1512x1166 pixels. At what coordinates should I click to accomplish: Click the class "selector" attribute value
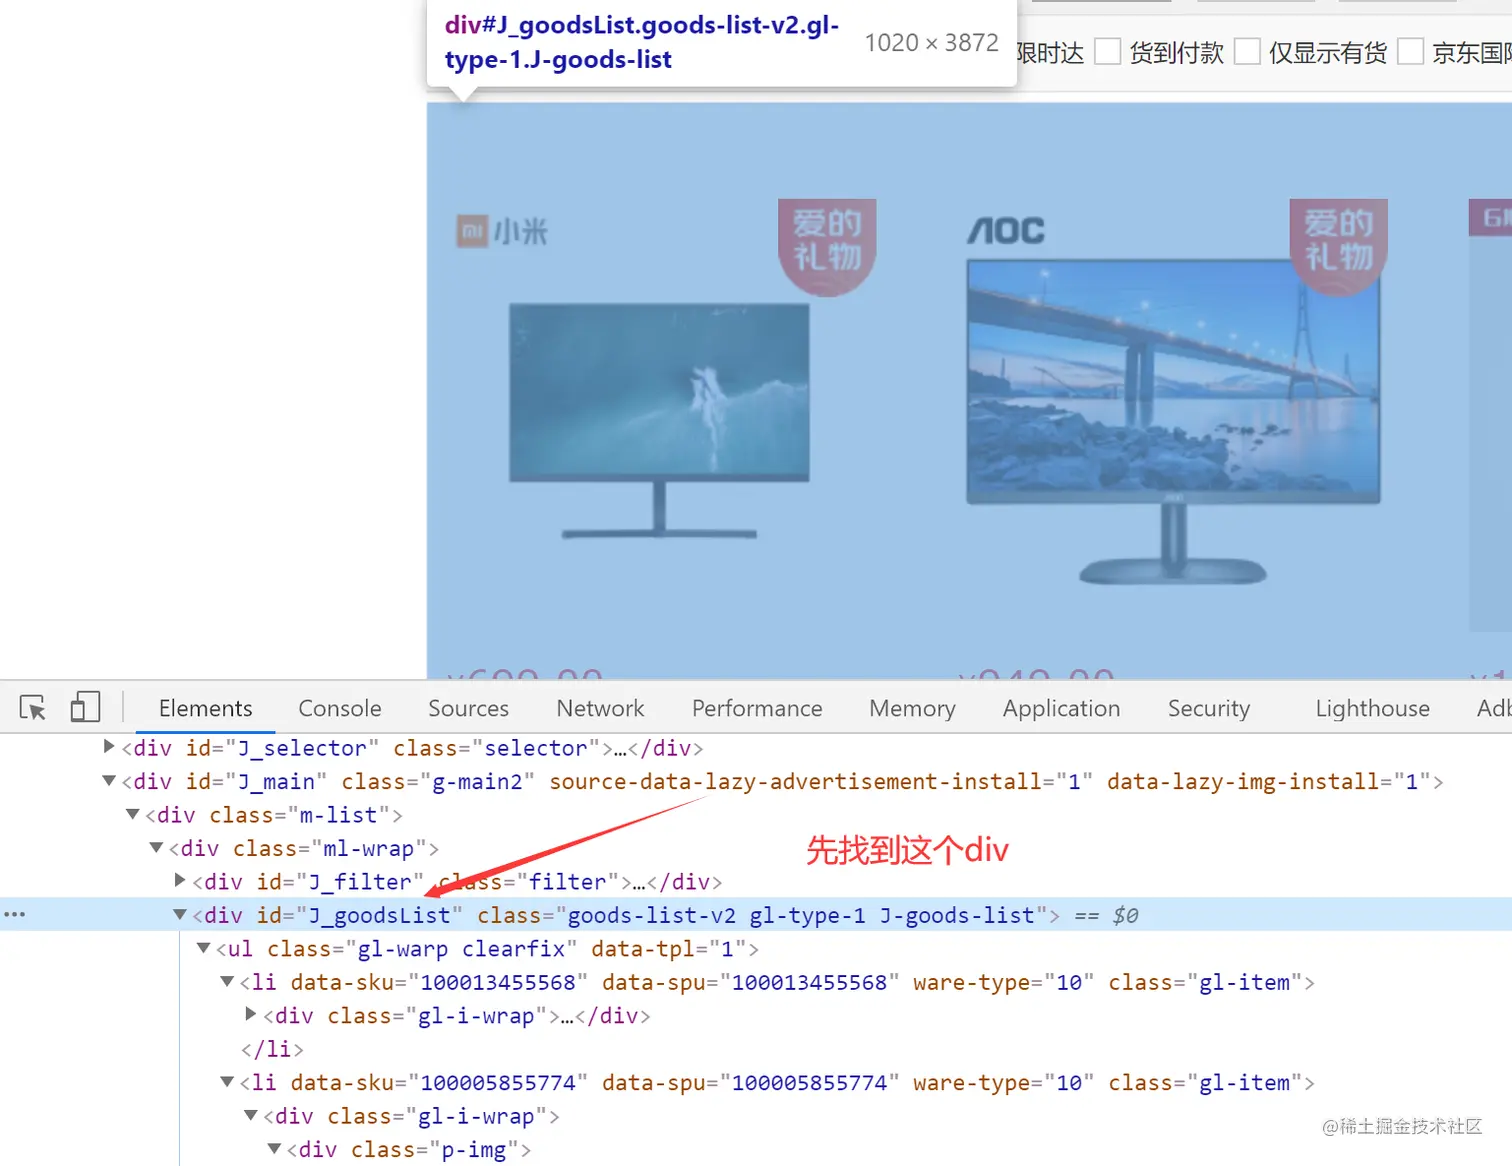(536, 748)
